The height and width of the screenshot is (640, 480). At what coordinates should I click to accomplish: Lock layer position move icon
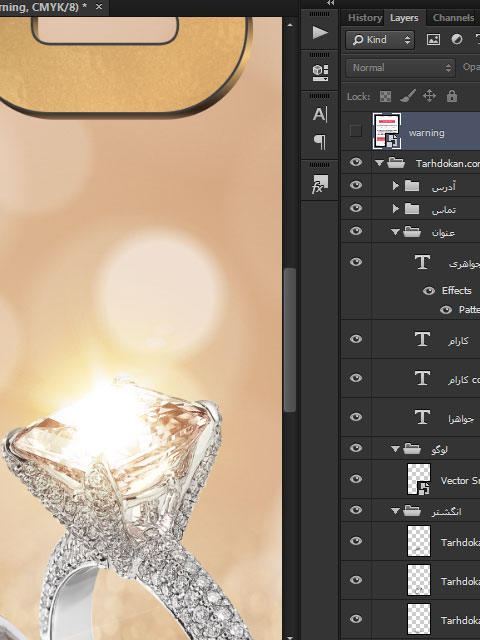coord(429,96)
